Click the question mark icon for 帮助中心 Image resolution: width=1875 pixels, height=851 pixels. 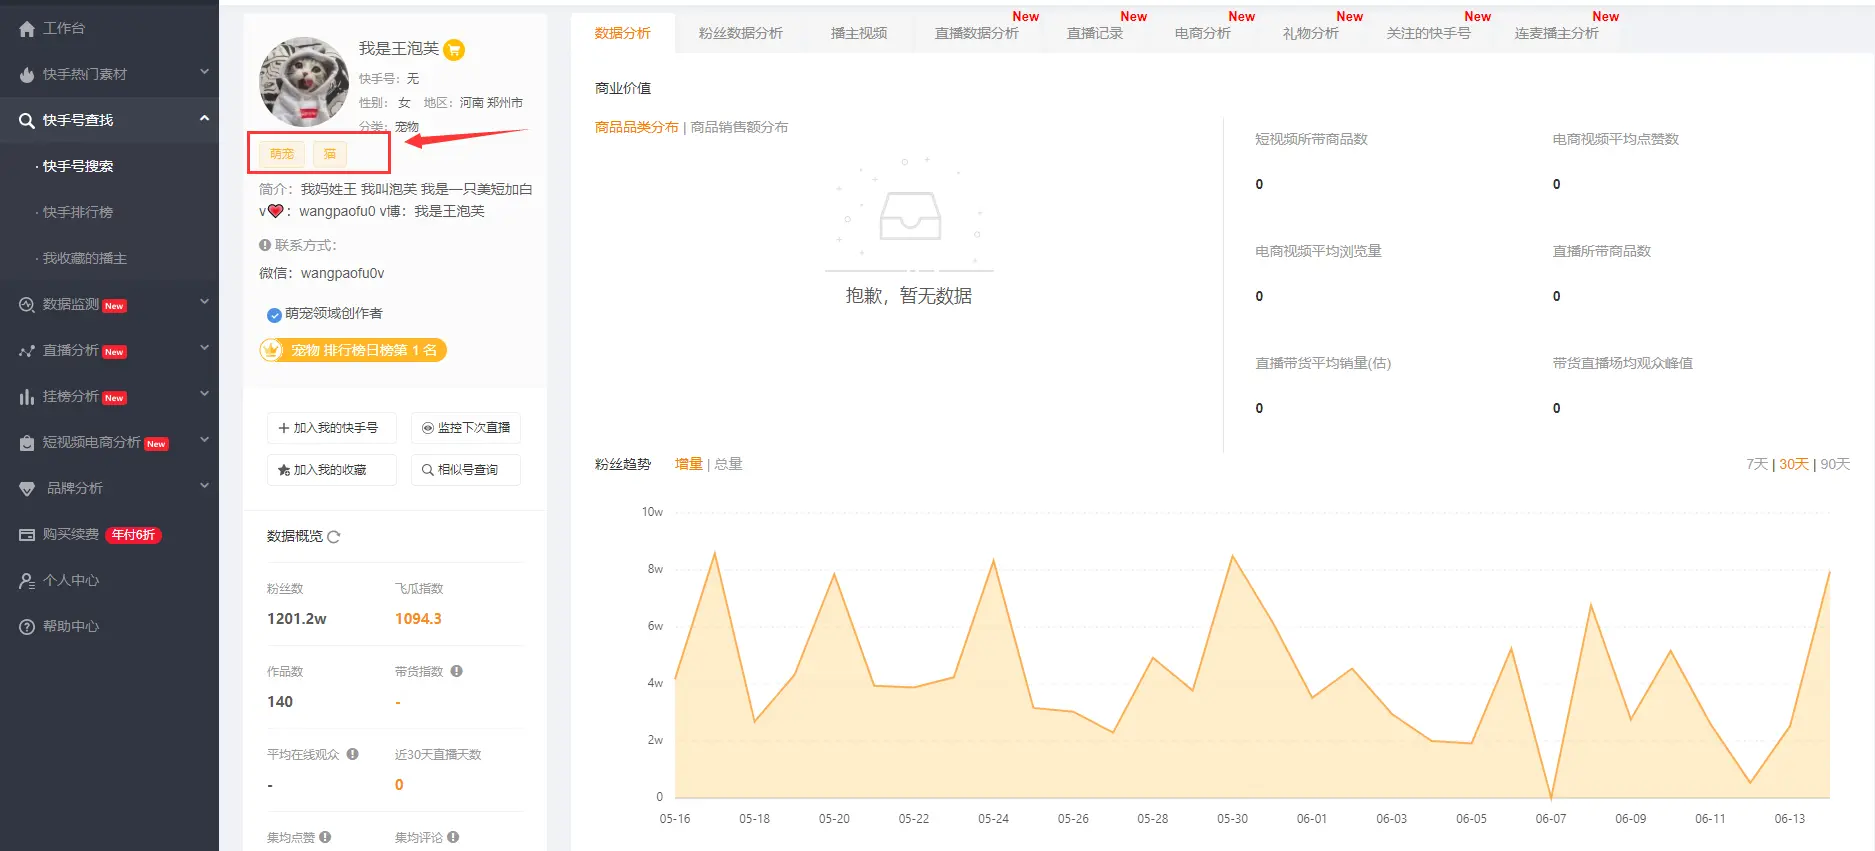27,627
